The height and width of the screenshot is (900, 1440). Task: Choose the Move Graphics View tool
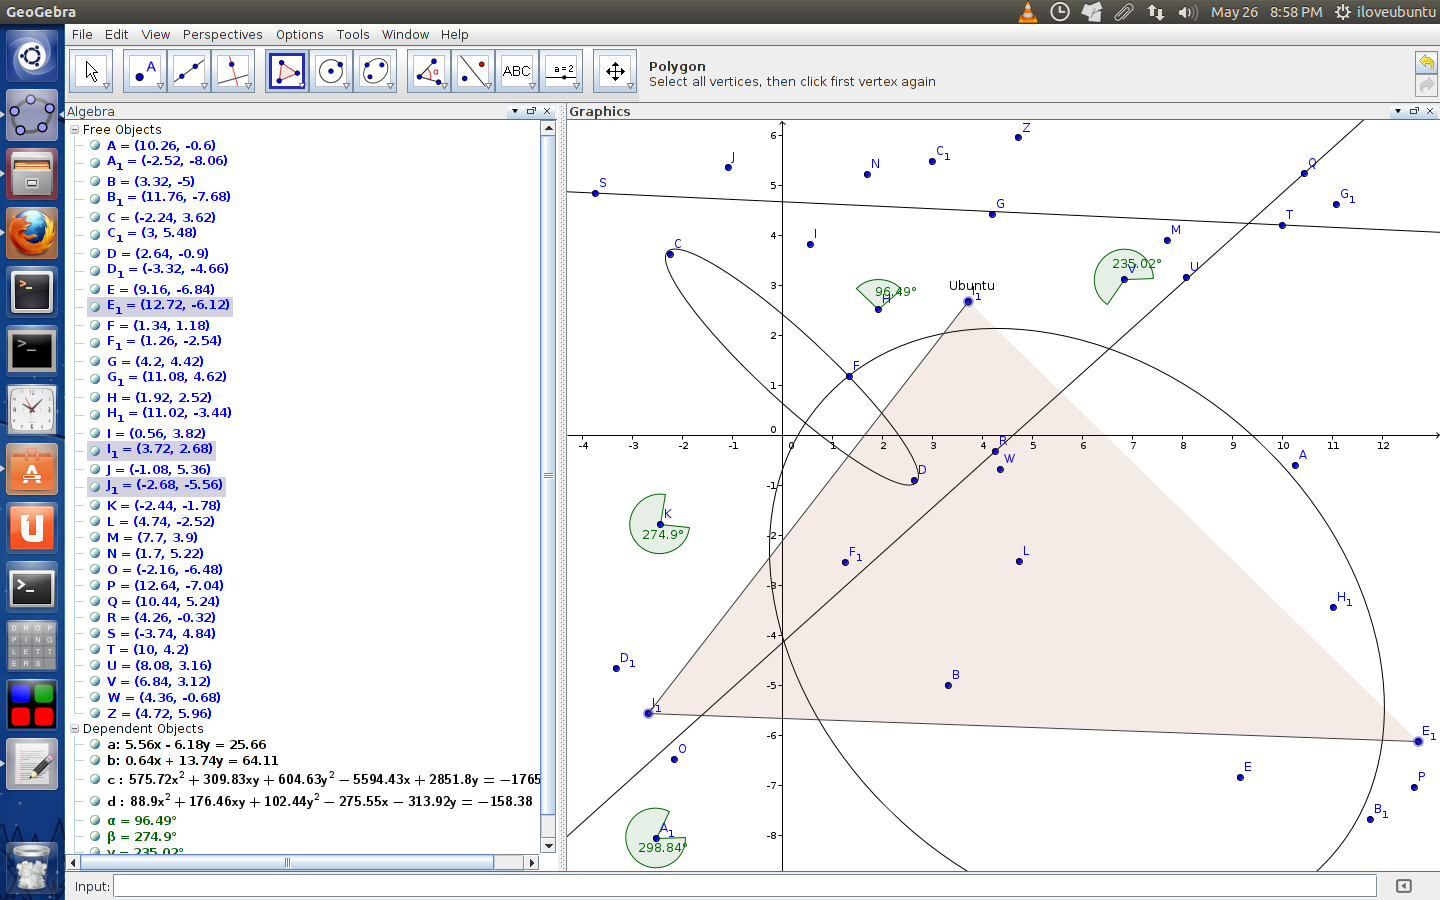[614, 71]
